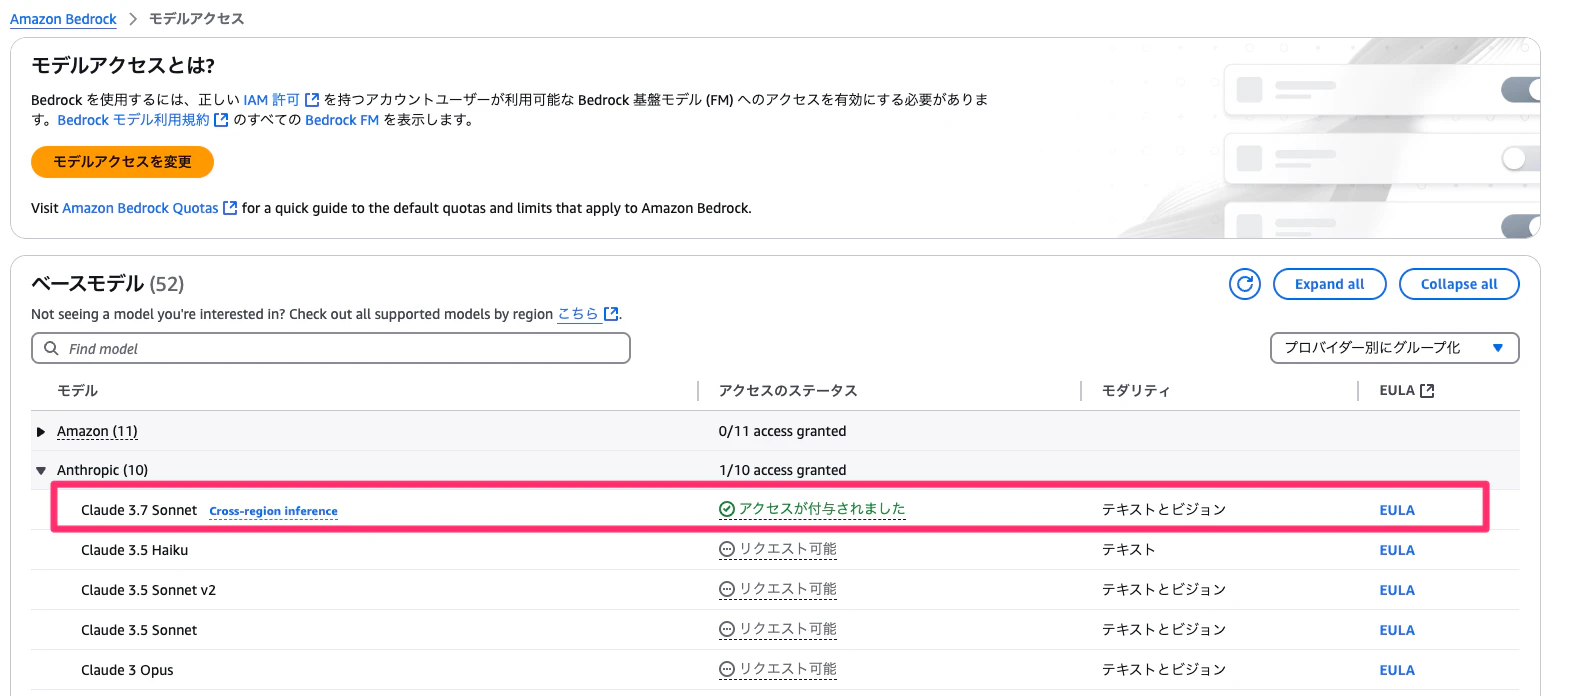The image size is (1572, 696).
Task: Click リクエスト可能 status for Claude 3 Opus
Action: point(788,669)
